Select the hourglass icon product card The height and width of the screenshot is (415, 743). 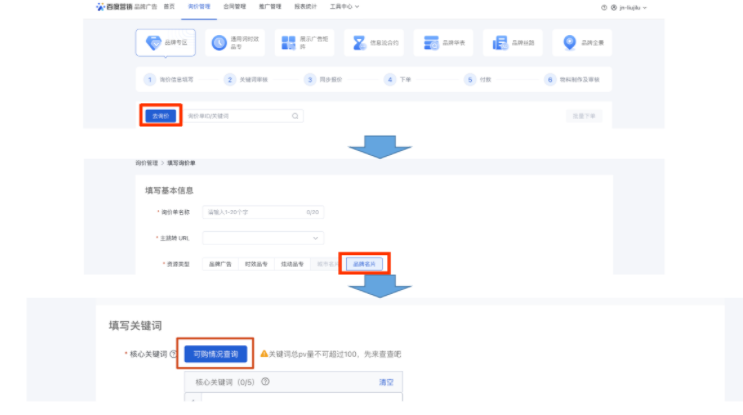click(374, 43)
